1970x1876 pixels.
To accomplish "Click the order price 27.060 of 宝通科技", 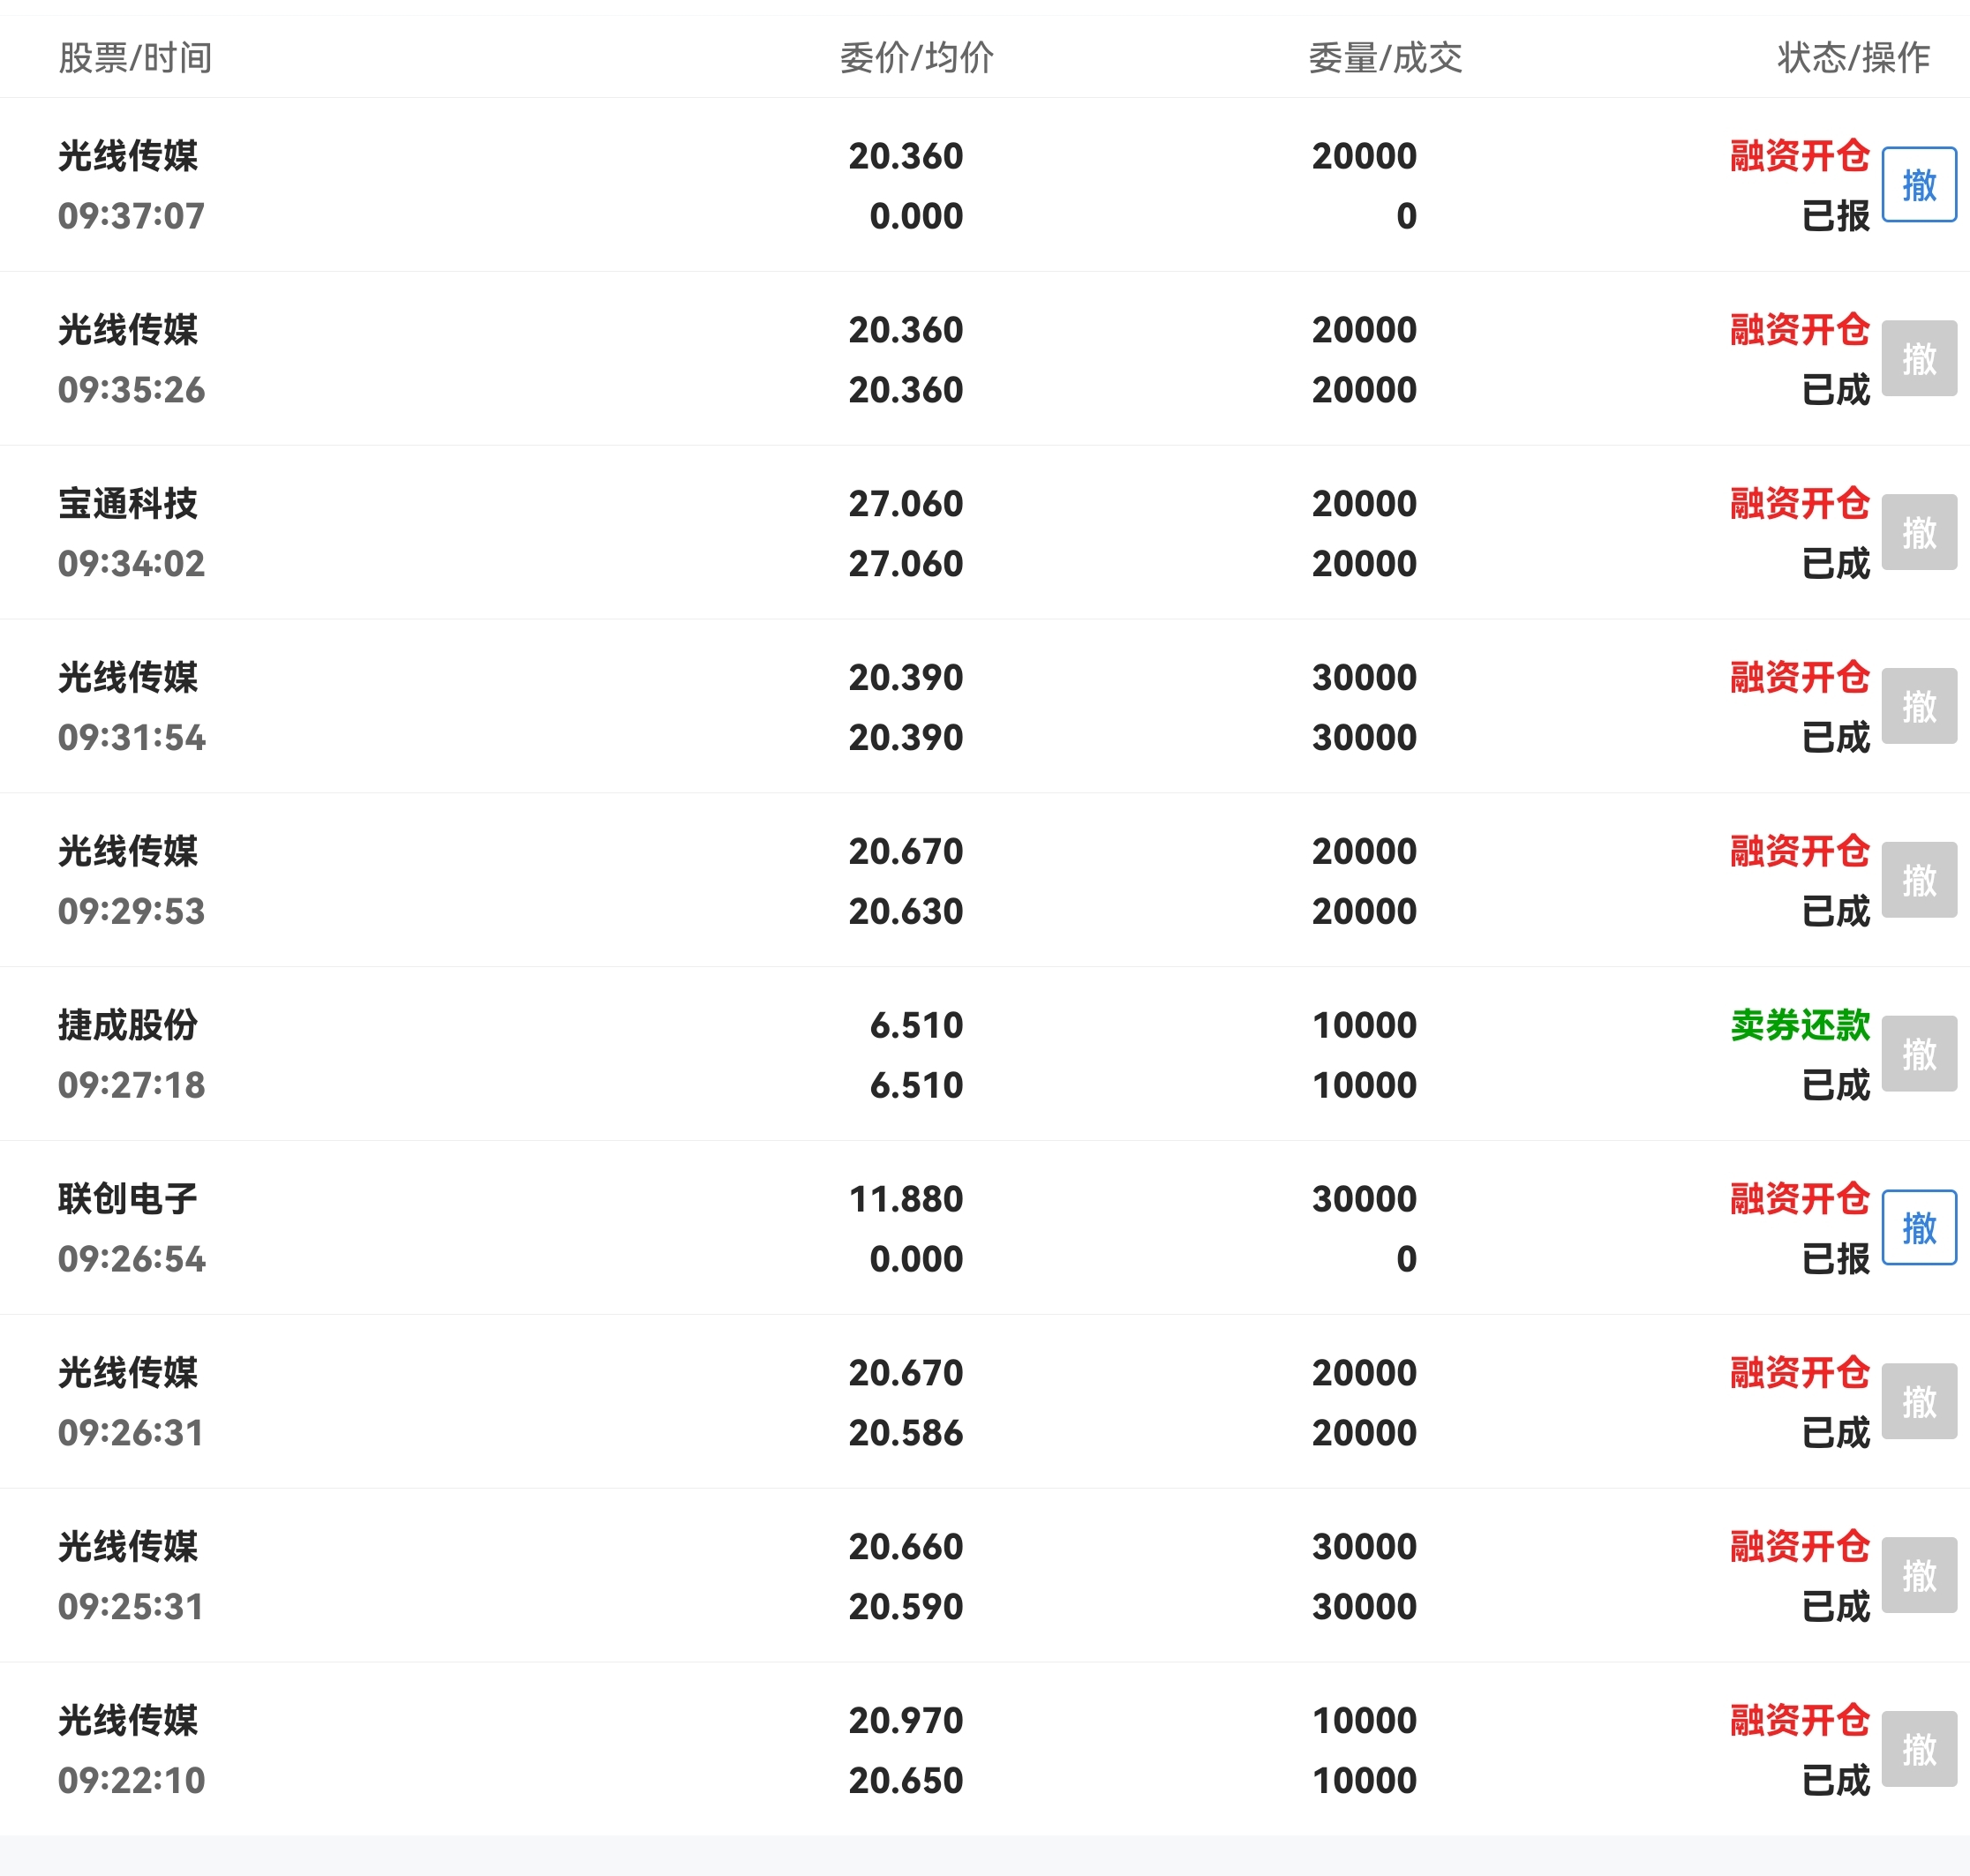I will tap(906, 504).
